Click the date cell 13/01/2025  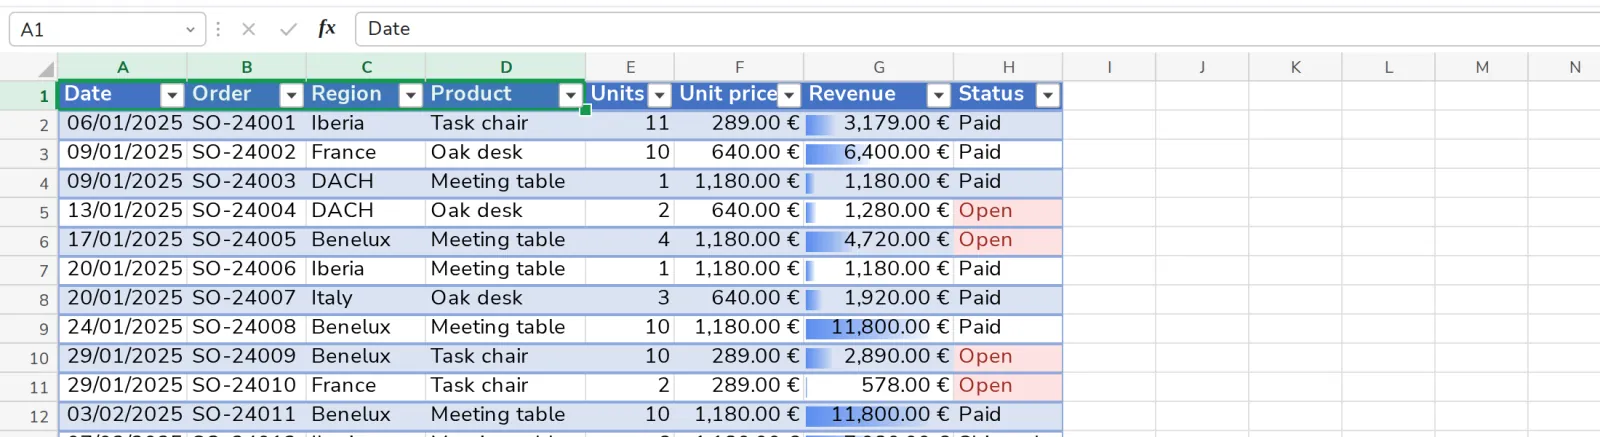(x=123, y=211)
